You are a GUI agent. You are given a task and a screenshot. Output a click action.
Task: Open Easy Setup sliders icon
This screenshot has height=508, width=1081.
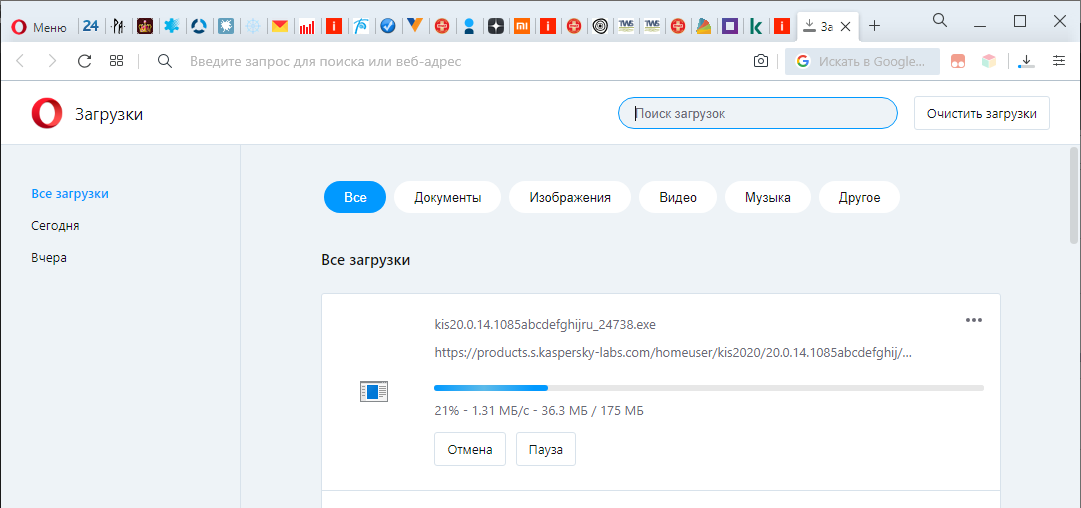1059,61
